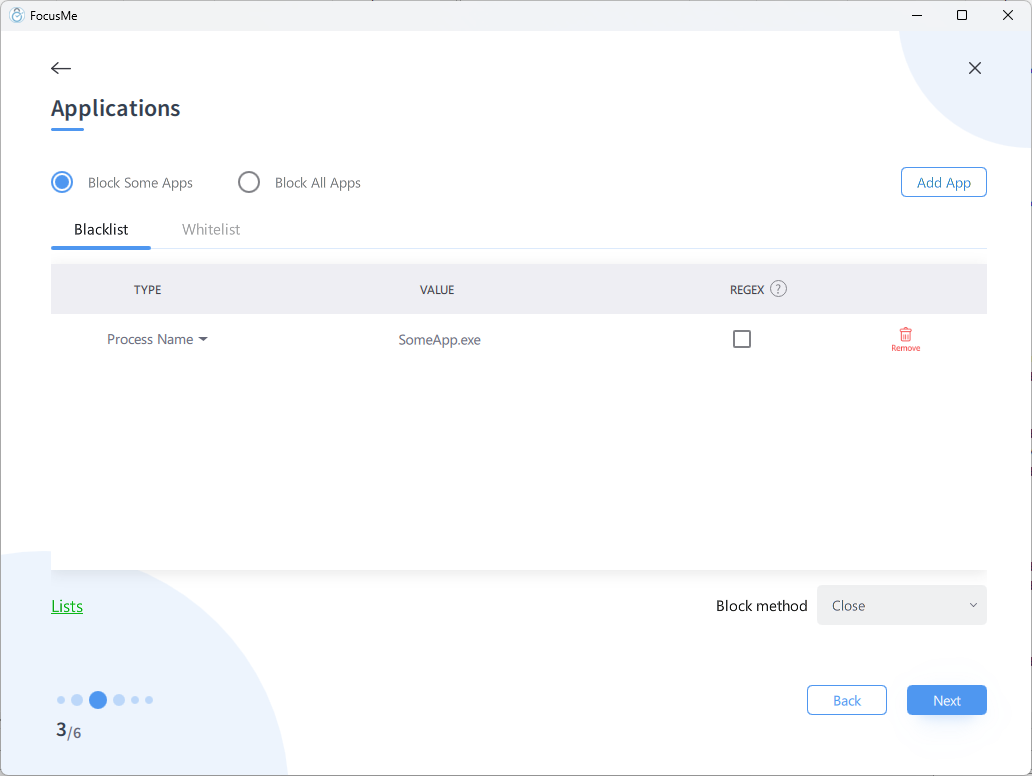Open the Lists link
The image size is (1032, 776).
click(67, 606)
